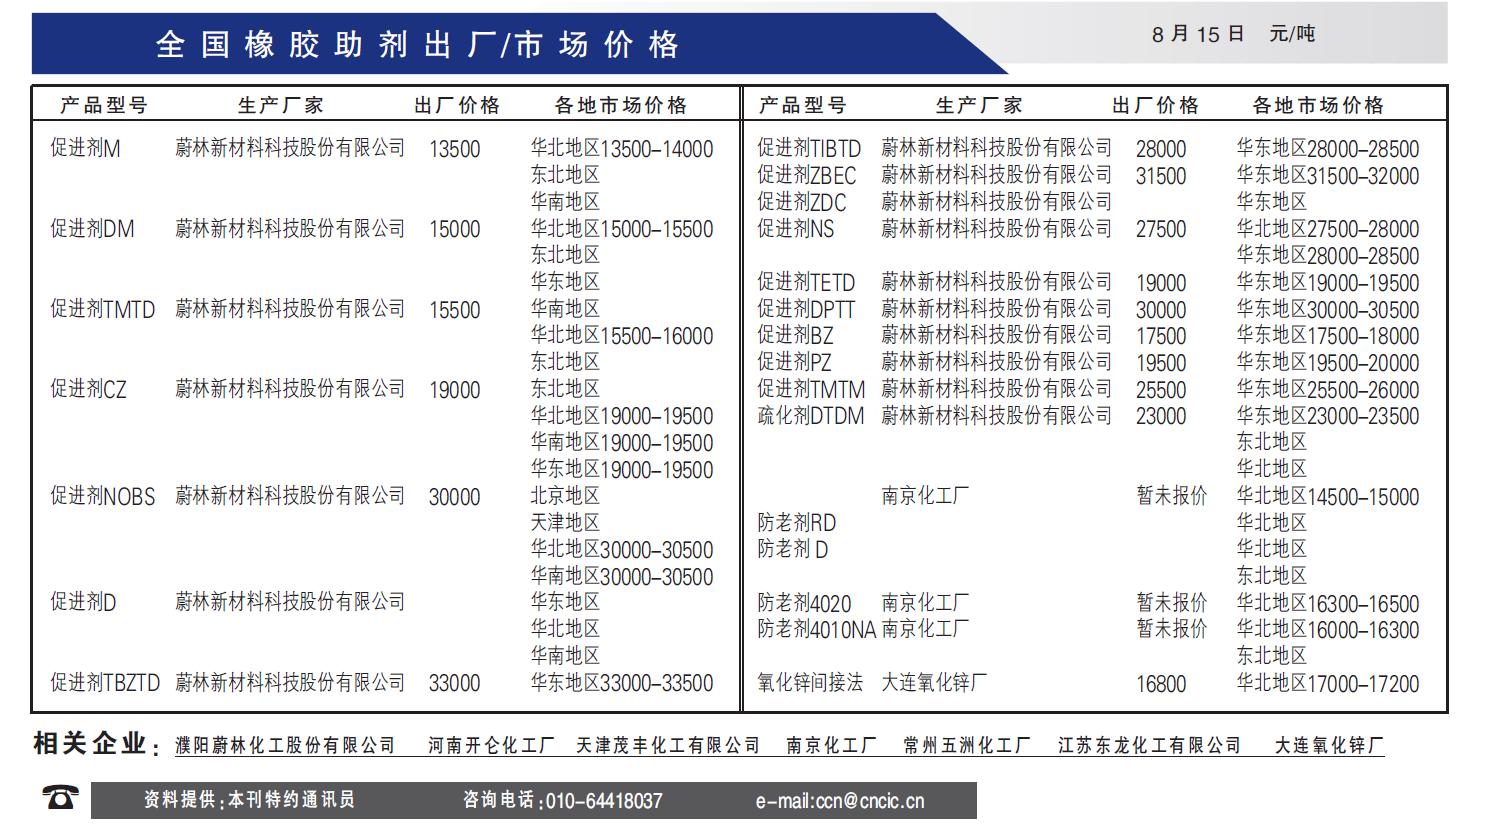Select product 促进剂TIBTD

click(809, 149)
